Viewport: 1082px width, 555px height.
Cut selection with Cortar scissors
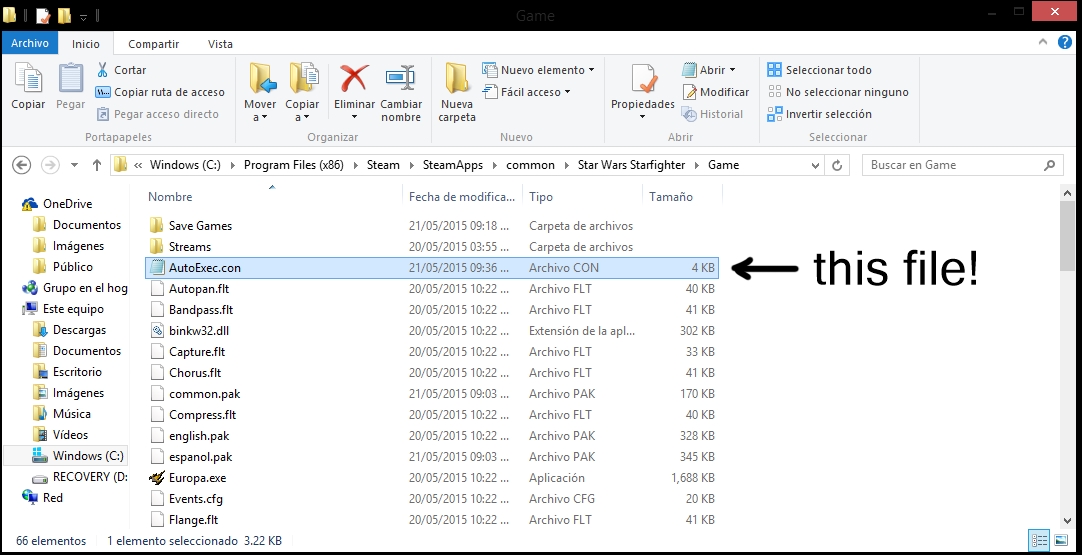point(121,70)
